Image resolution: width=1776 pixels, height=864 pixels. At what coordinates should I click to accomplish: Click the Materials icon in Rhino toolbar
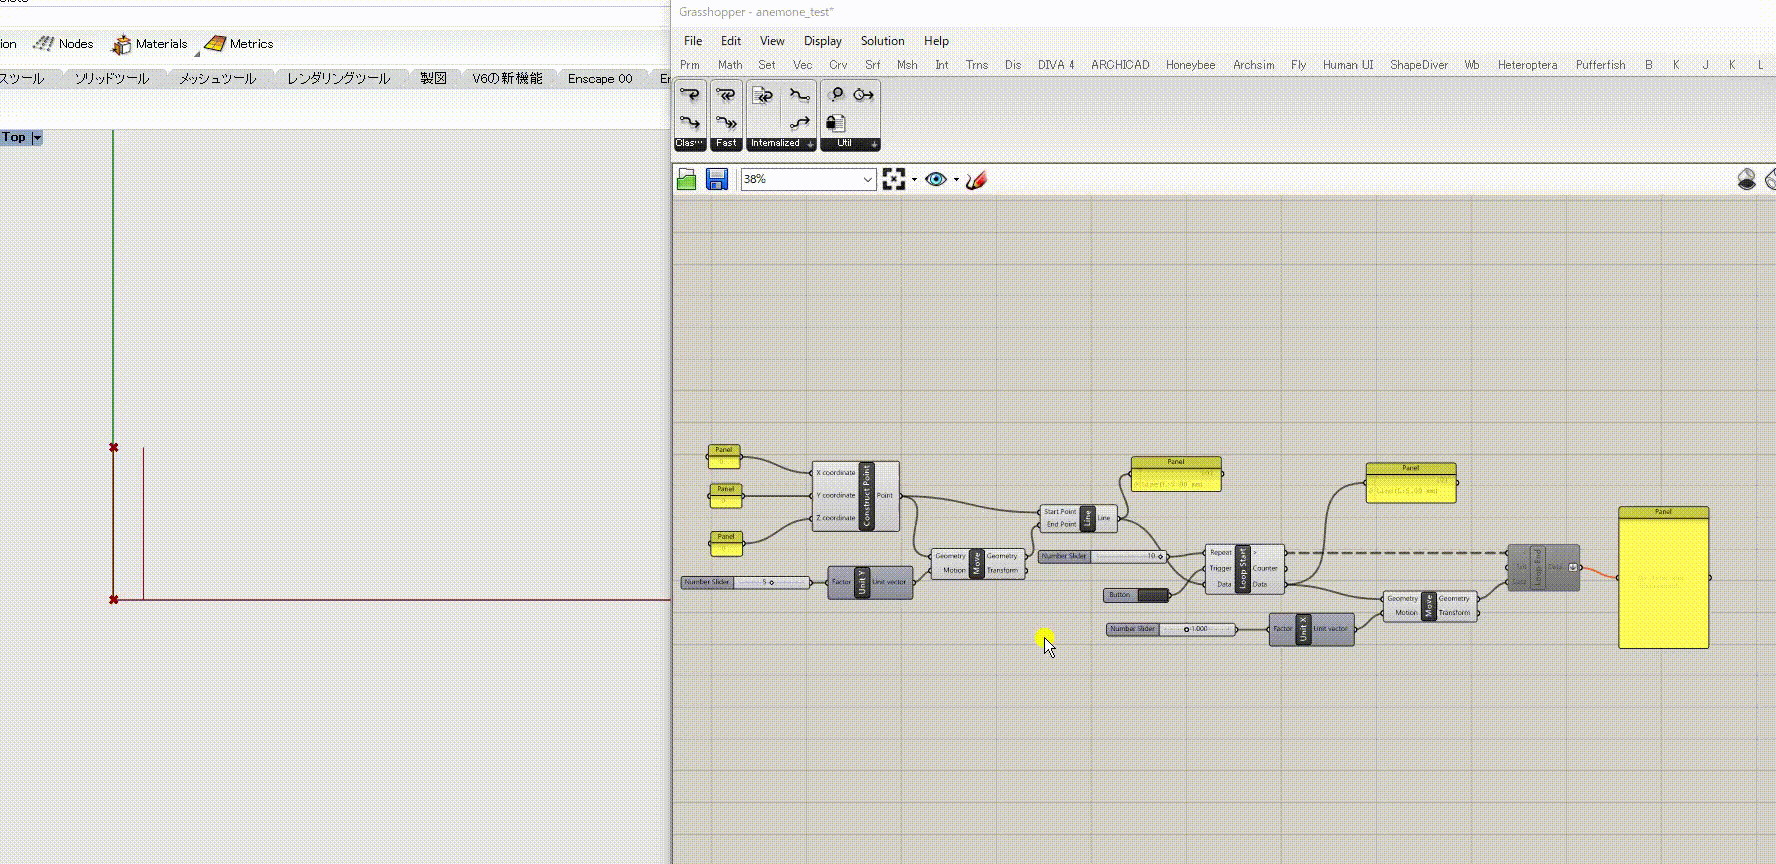[x=121, y=44]
